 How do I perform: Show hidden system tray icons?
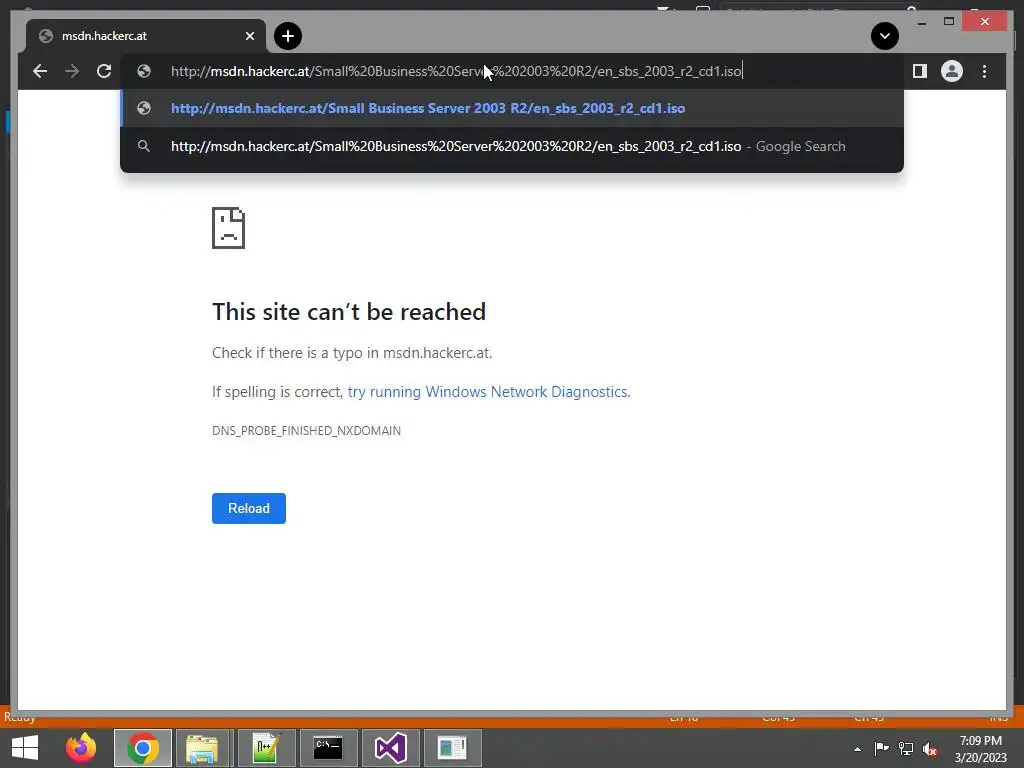[x=857, y=749]
